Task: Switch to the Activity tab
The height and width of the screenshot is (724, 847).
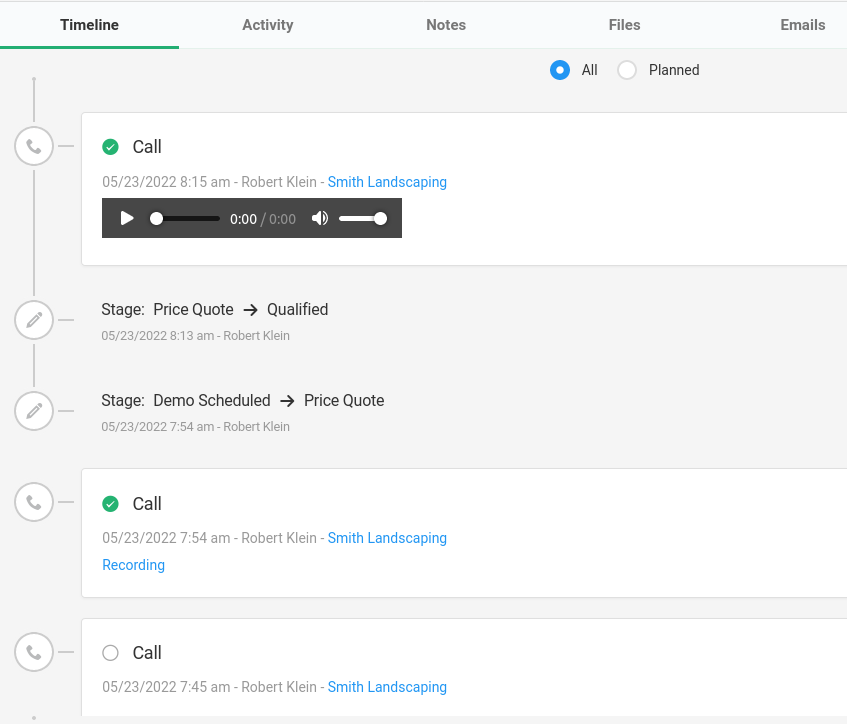Action: [x=267, y=25]
